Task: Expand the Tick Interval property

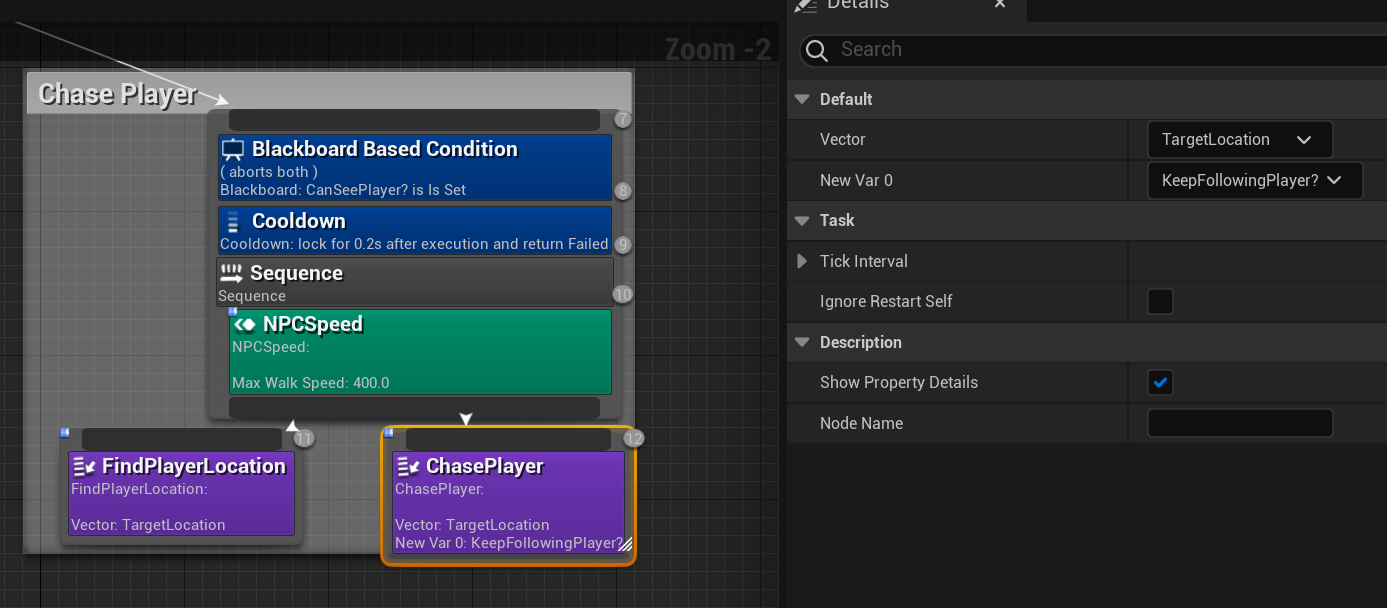Action: click(x=802, y=261)
